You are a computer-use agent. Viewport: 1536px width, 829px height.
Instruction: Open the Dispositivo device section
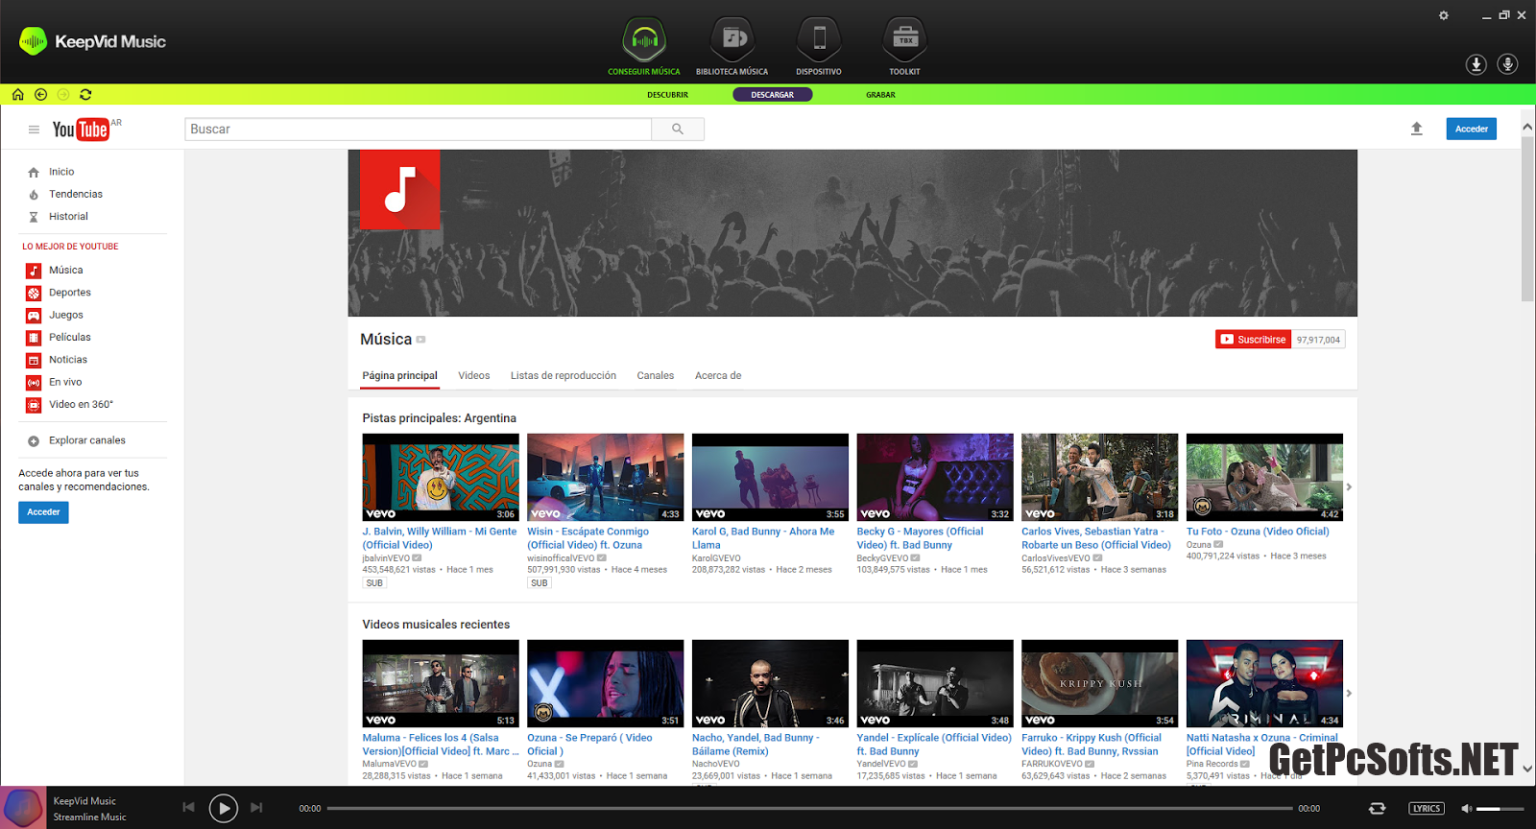[x=819, y=46]
